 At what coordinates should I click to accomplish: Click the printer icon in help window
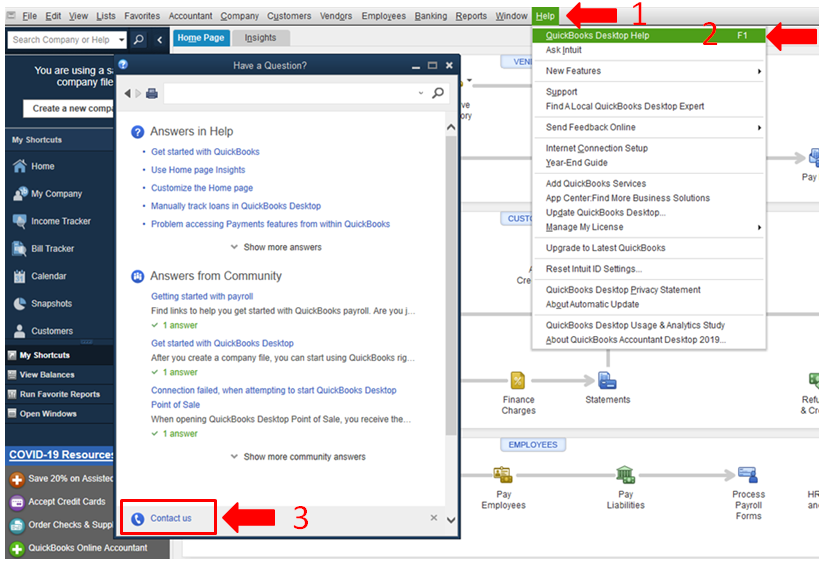tap(152, 93)
